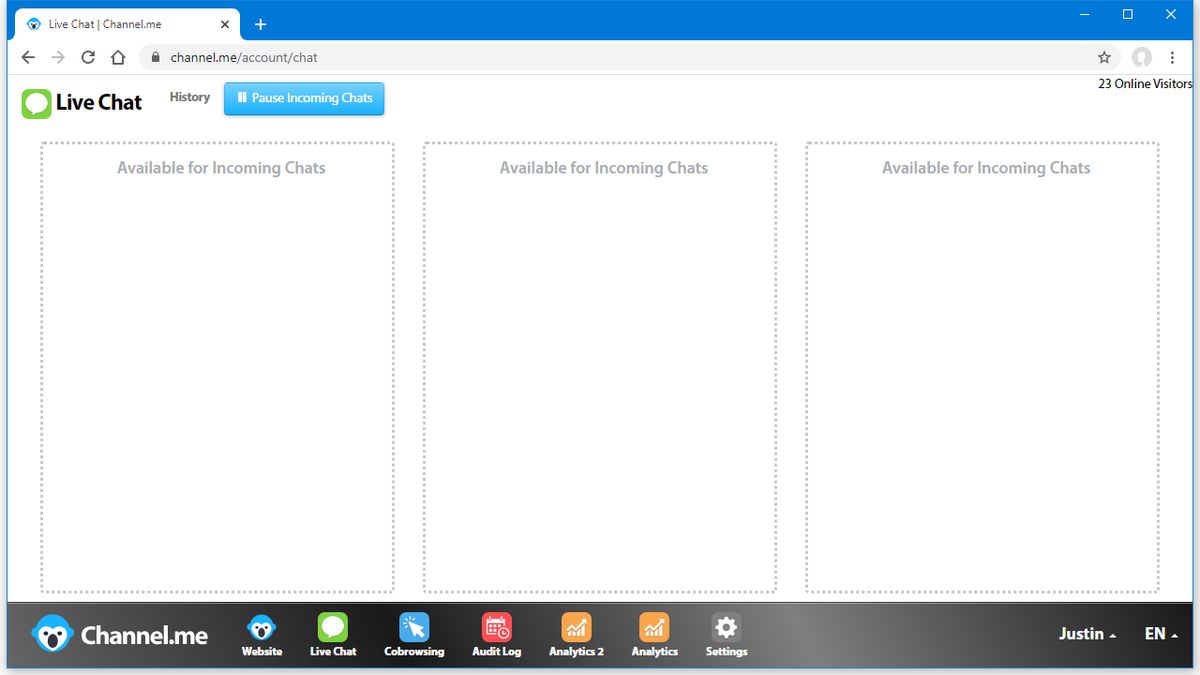Click the Channel.me koala logo

52,633
